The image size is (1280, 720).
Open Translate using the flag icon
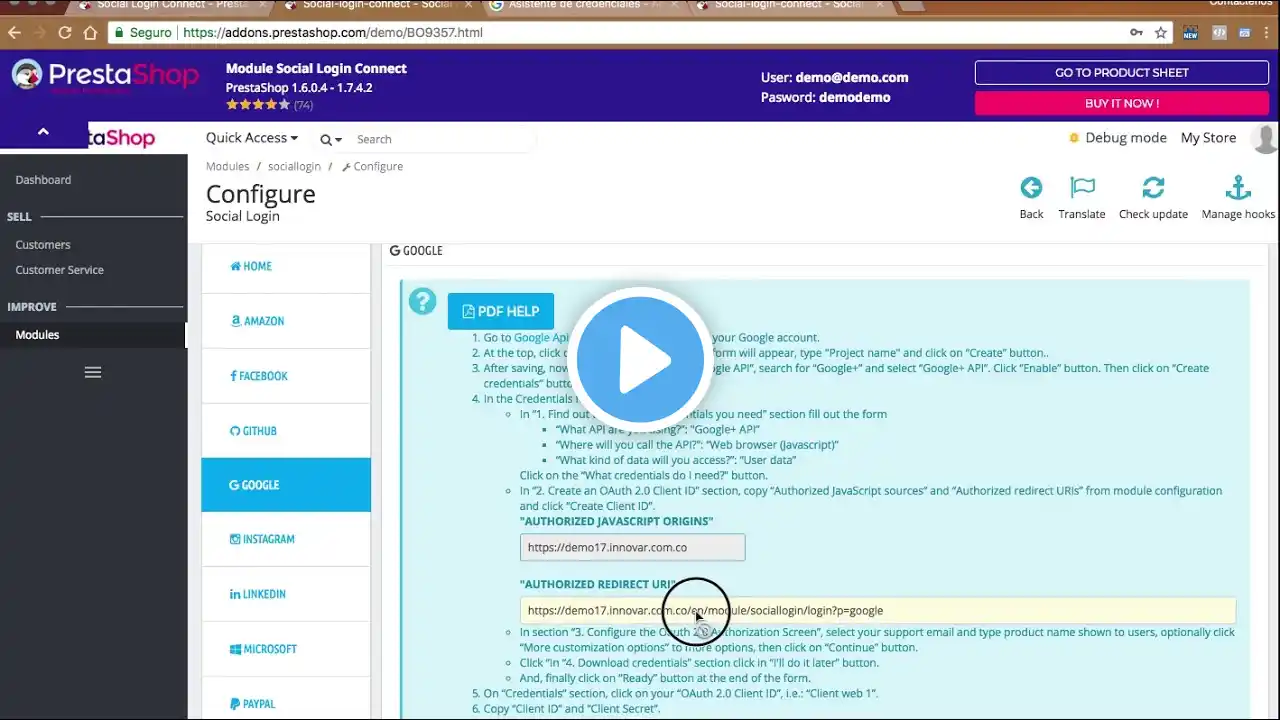1082,187
